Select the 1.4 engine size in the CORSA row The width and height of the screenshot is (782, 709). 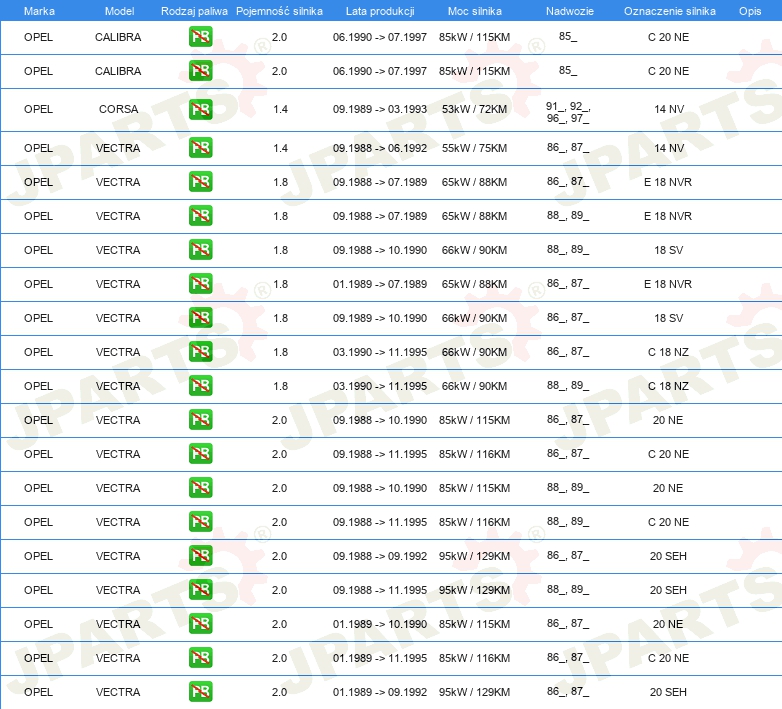pyautogui.click(x=280, y=109)
